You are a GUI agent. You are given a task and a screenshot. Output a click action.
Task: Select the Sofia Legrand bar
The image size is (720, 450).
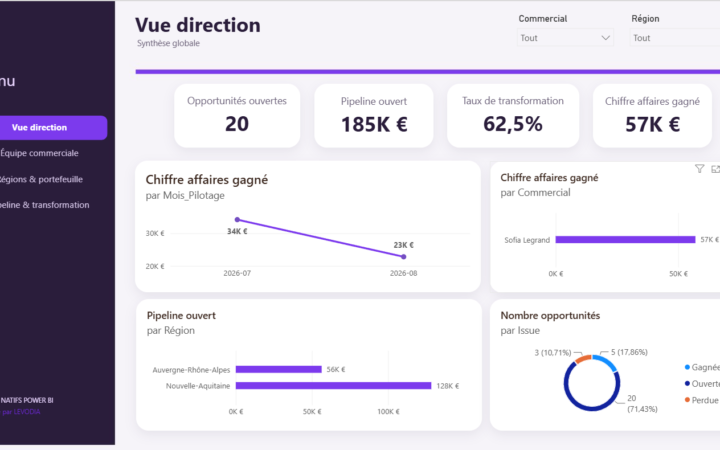(x=625, y=240)
